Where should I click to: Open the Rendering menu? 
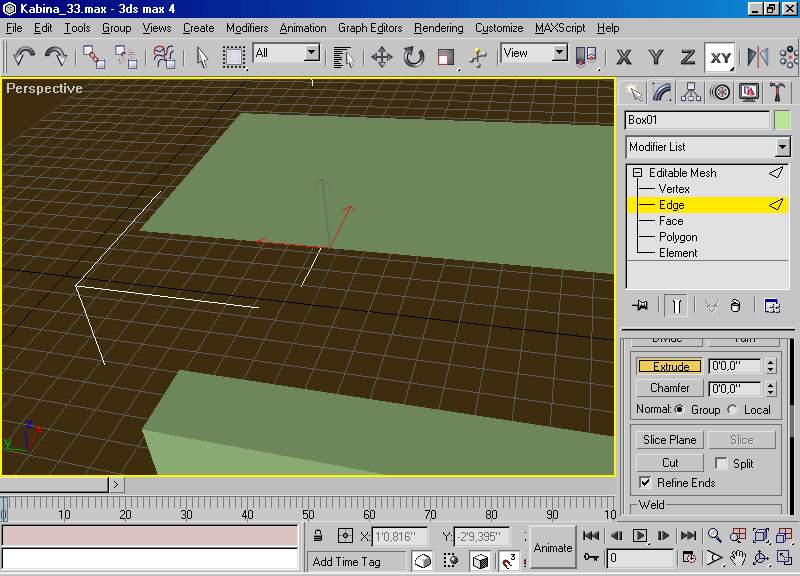point(438,28)
